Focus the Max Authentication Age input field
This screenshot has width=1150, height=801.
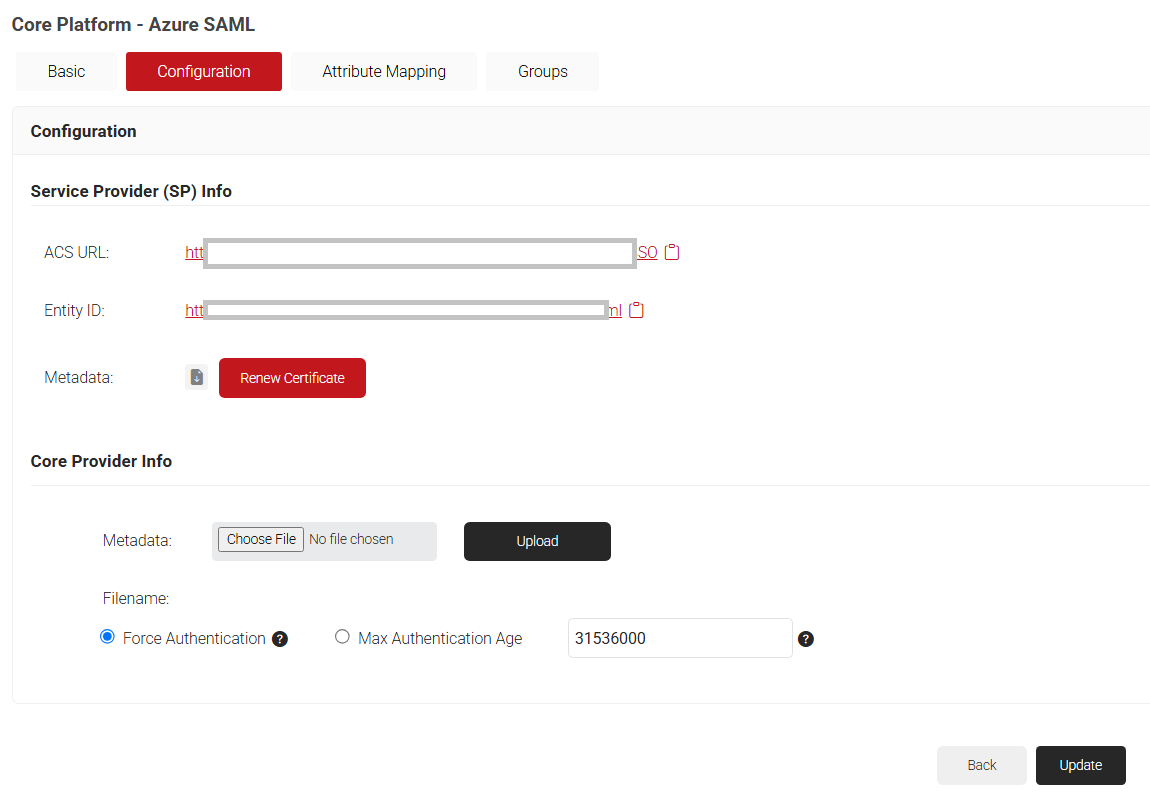coord(679,638)
